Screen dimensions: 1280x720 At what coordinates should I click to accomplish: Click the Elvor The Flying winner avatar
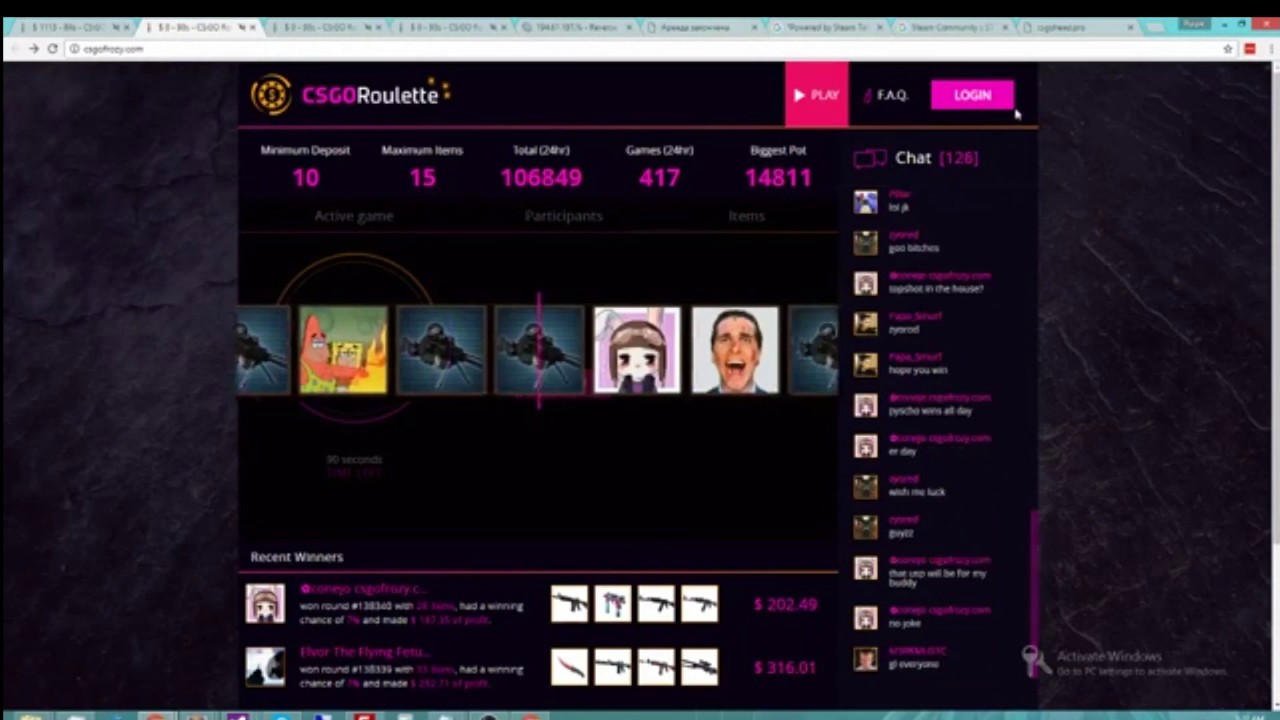265,667
